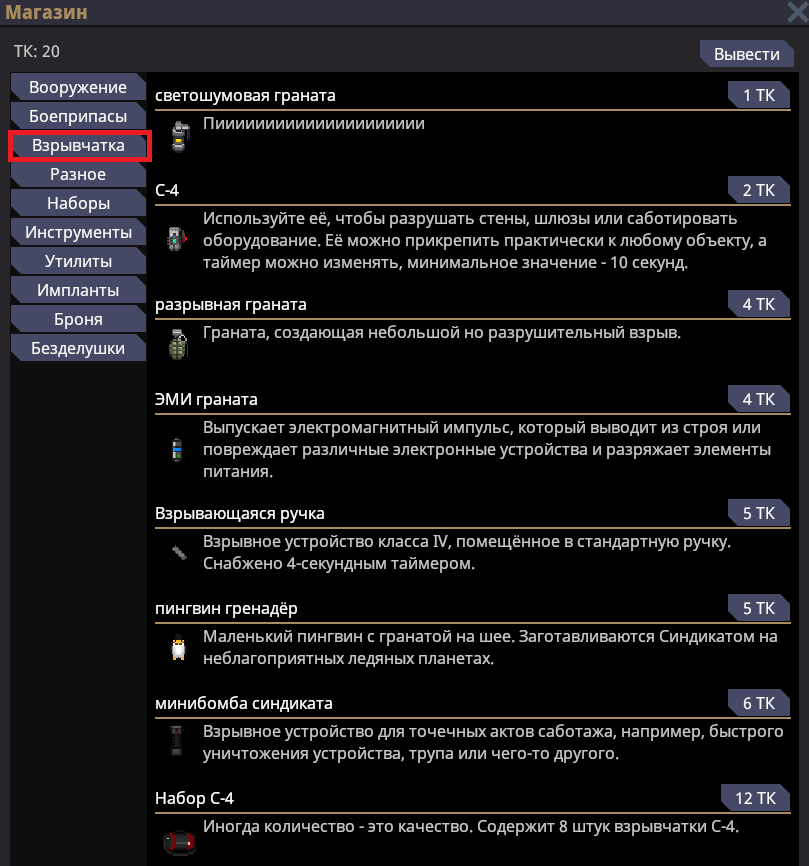Click the exploding pen icon
809x866 pixels.
tap(178, 551)
